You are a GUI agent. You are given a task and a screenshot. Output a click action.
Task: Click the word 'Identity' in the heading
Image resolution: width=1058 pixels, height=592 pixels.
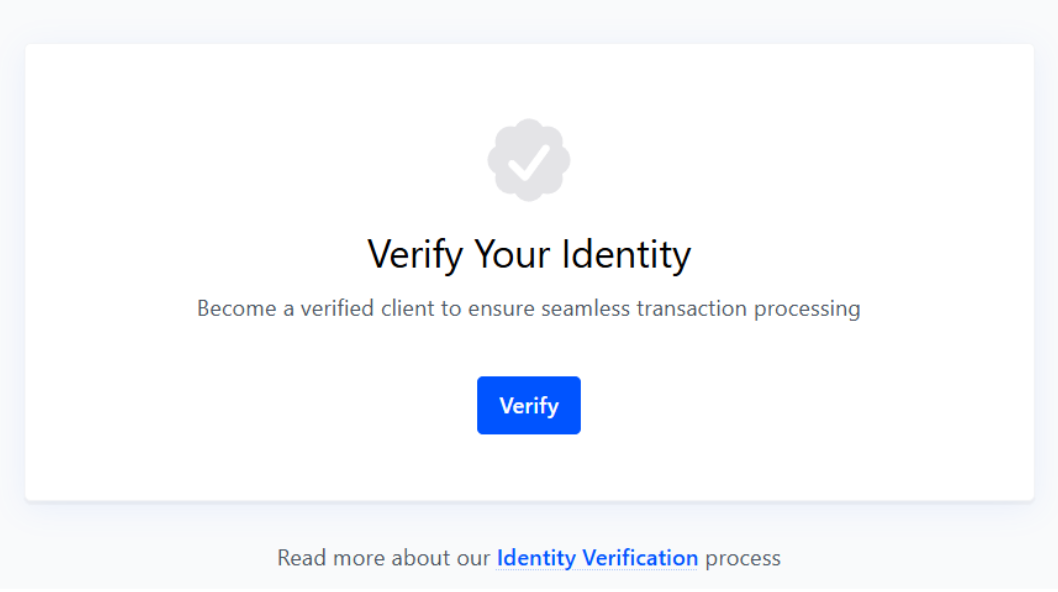pyautogui.click(x=625, y=254)
